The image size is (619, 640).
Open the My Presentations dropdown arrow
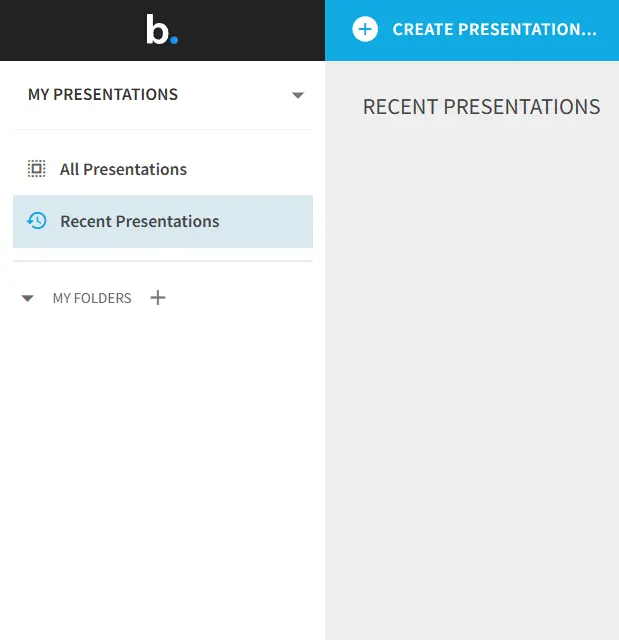[x=298, y=95]
